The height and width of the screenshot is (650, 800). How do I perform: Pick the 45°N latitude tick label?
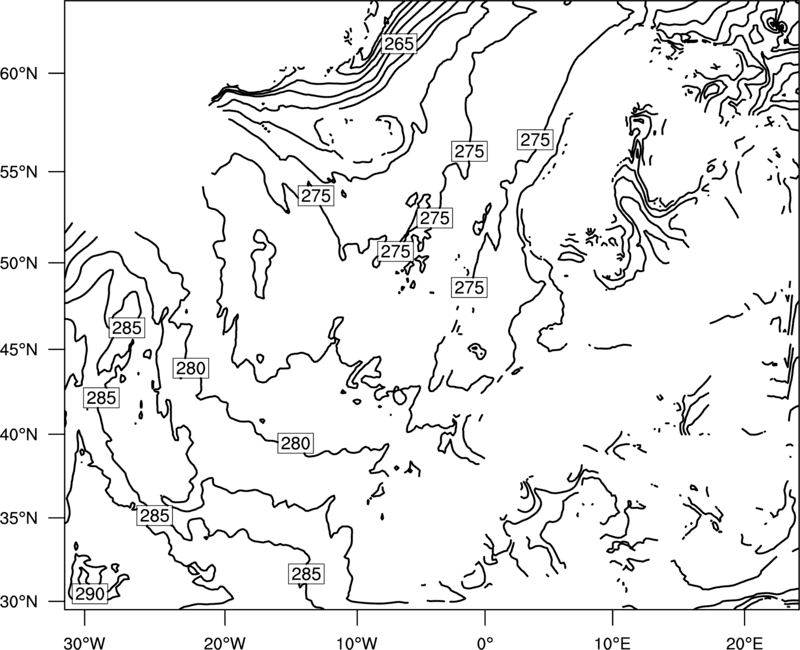tap(19, 349)
